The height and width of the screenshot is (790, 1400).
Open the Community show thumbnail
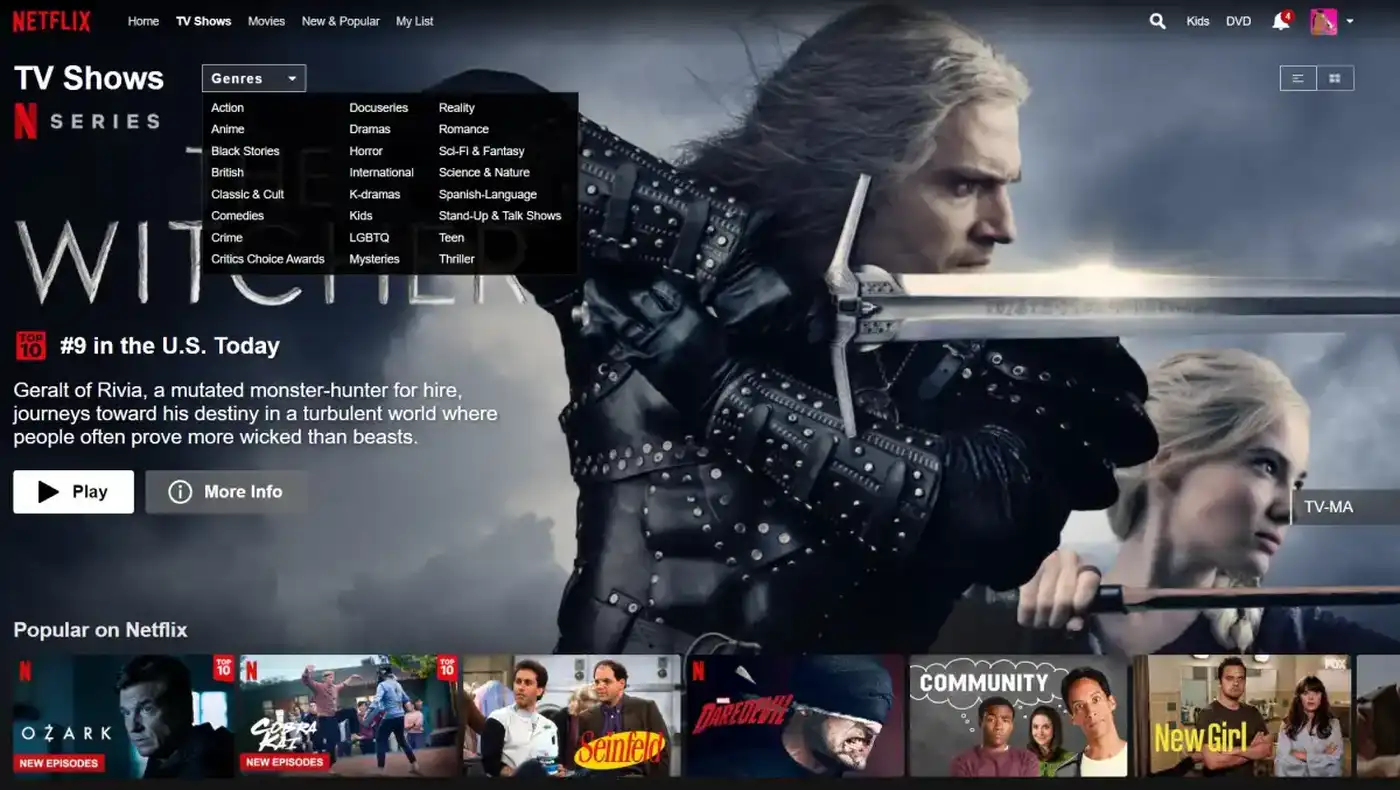(x=1018, y=716)
